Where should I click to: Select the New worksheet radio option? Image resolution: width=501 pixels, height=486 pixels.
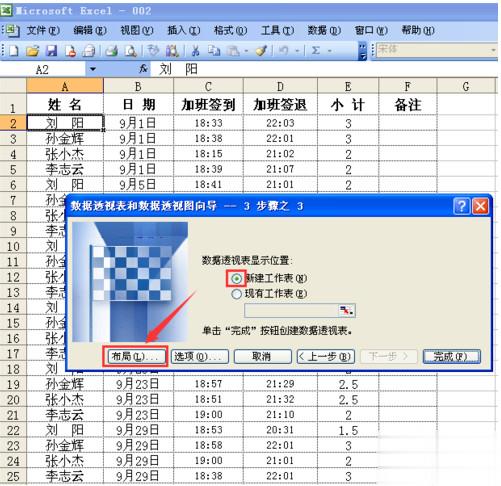[x=236, y=278]
